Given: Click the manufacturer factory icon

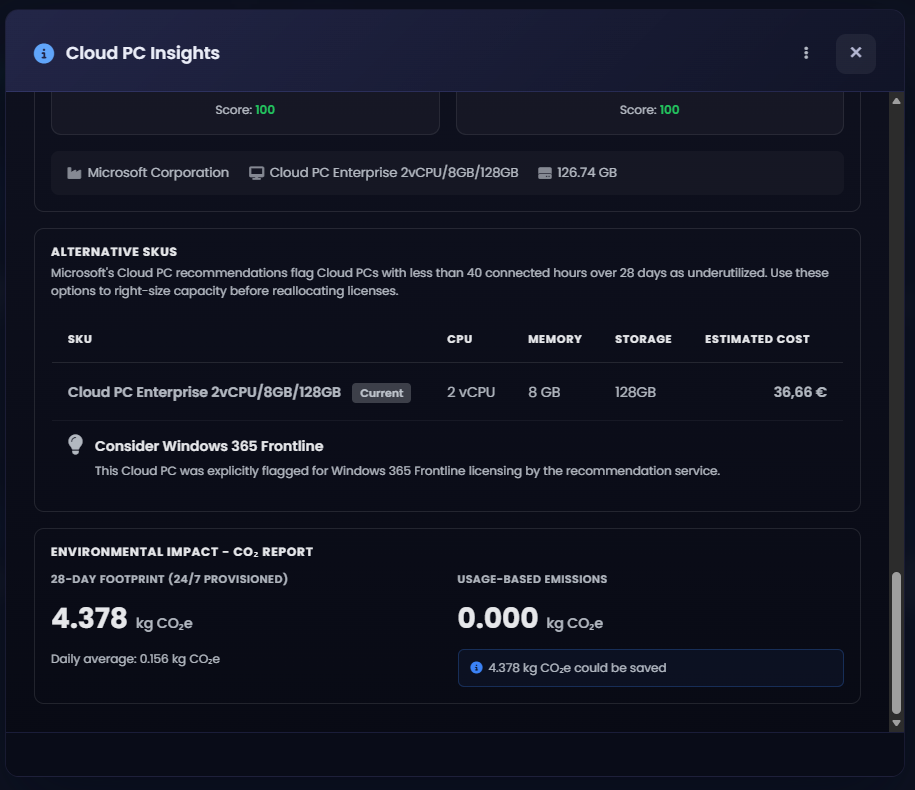Looking at the screenshot, I should tap(74, 173).
